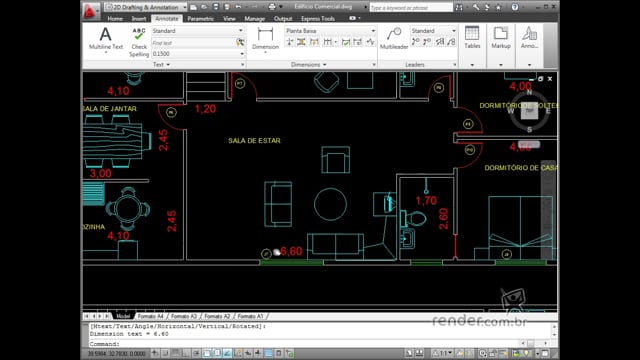Switch to the Formato A2 layout tab
This screenshot has height=360, width=640.
tap(217, 316)
